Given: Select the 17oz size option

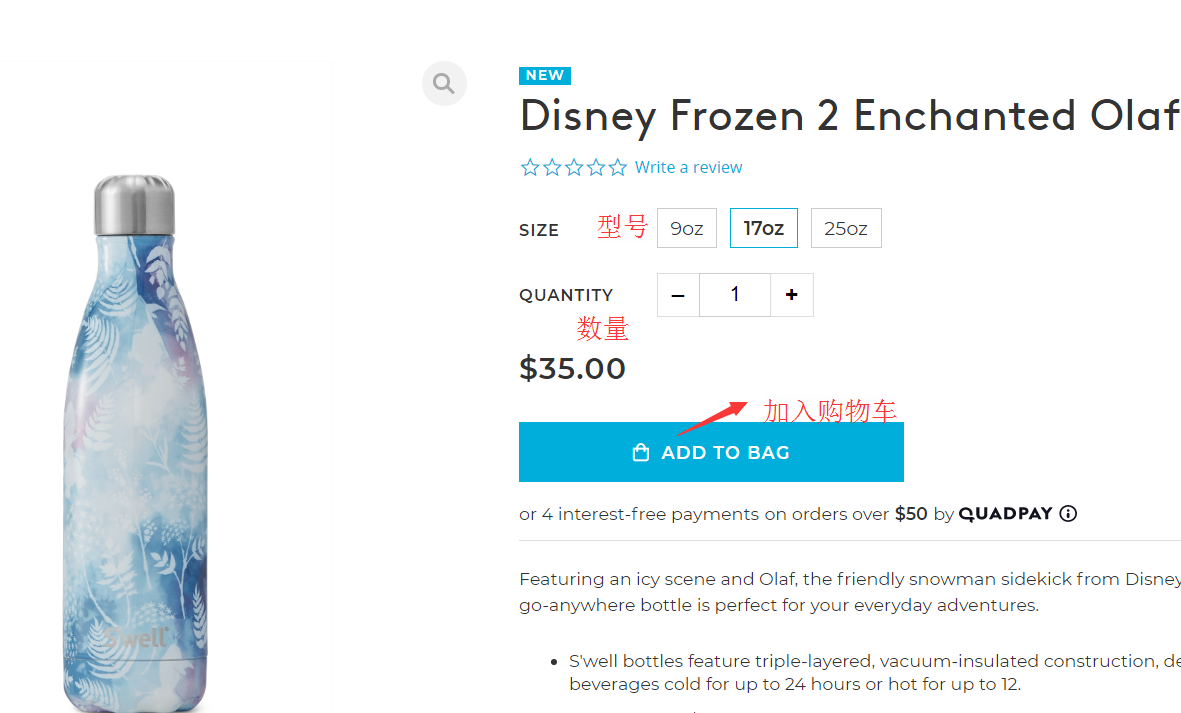Looking at the screenshot, I should (x=764, y=228).
